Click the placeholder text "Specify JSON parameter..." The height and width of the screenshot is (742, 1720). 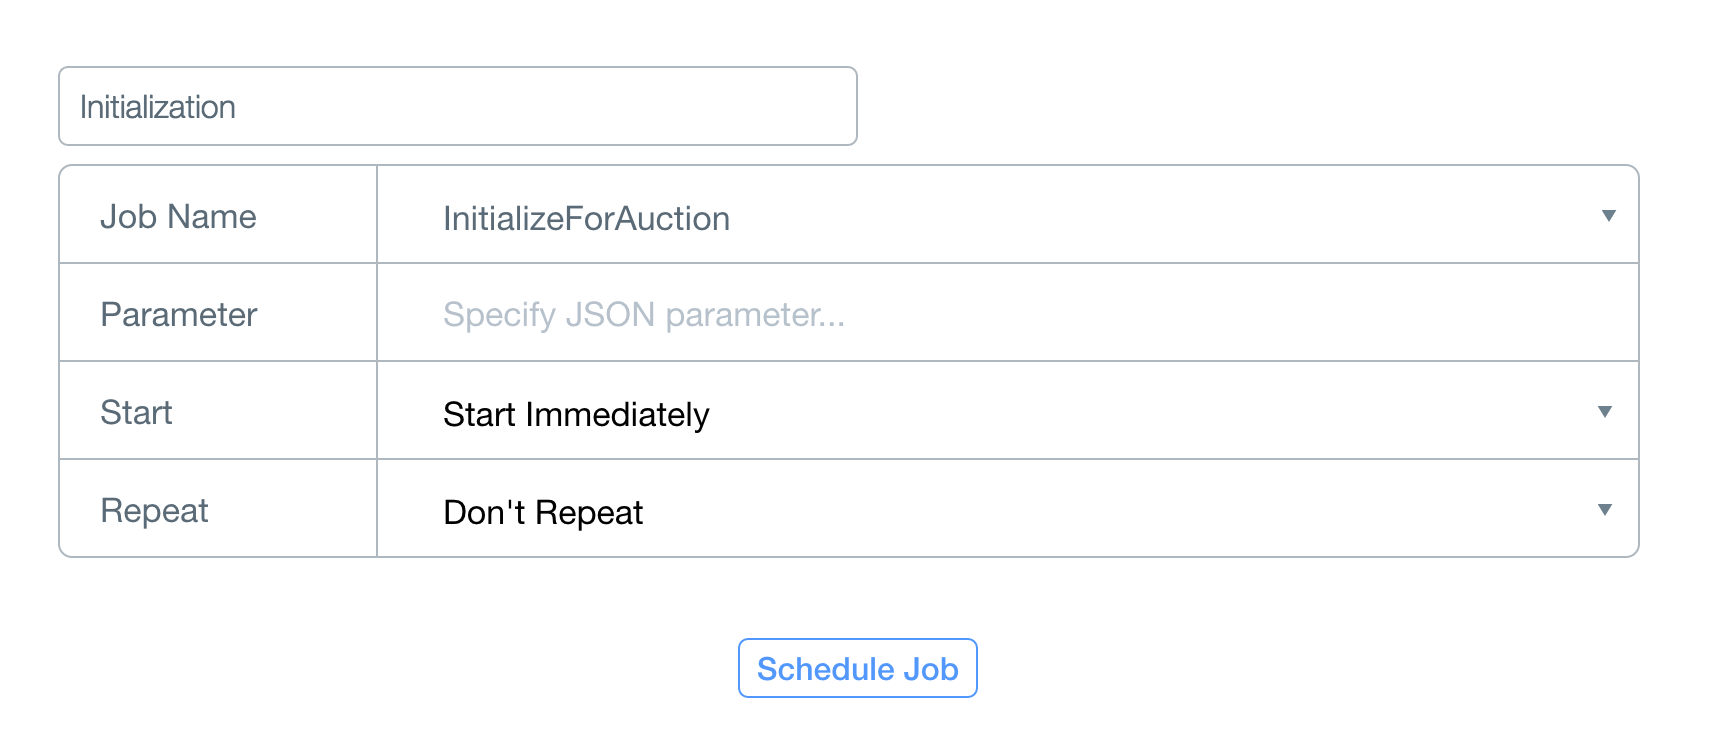tap(643, 314)
